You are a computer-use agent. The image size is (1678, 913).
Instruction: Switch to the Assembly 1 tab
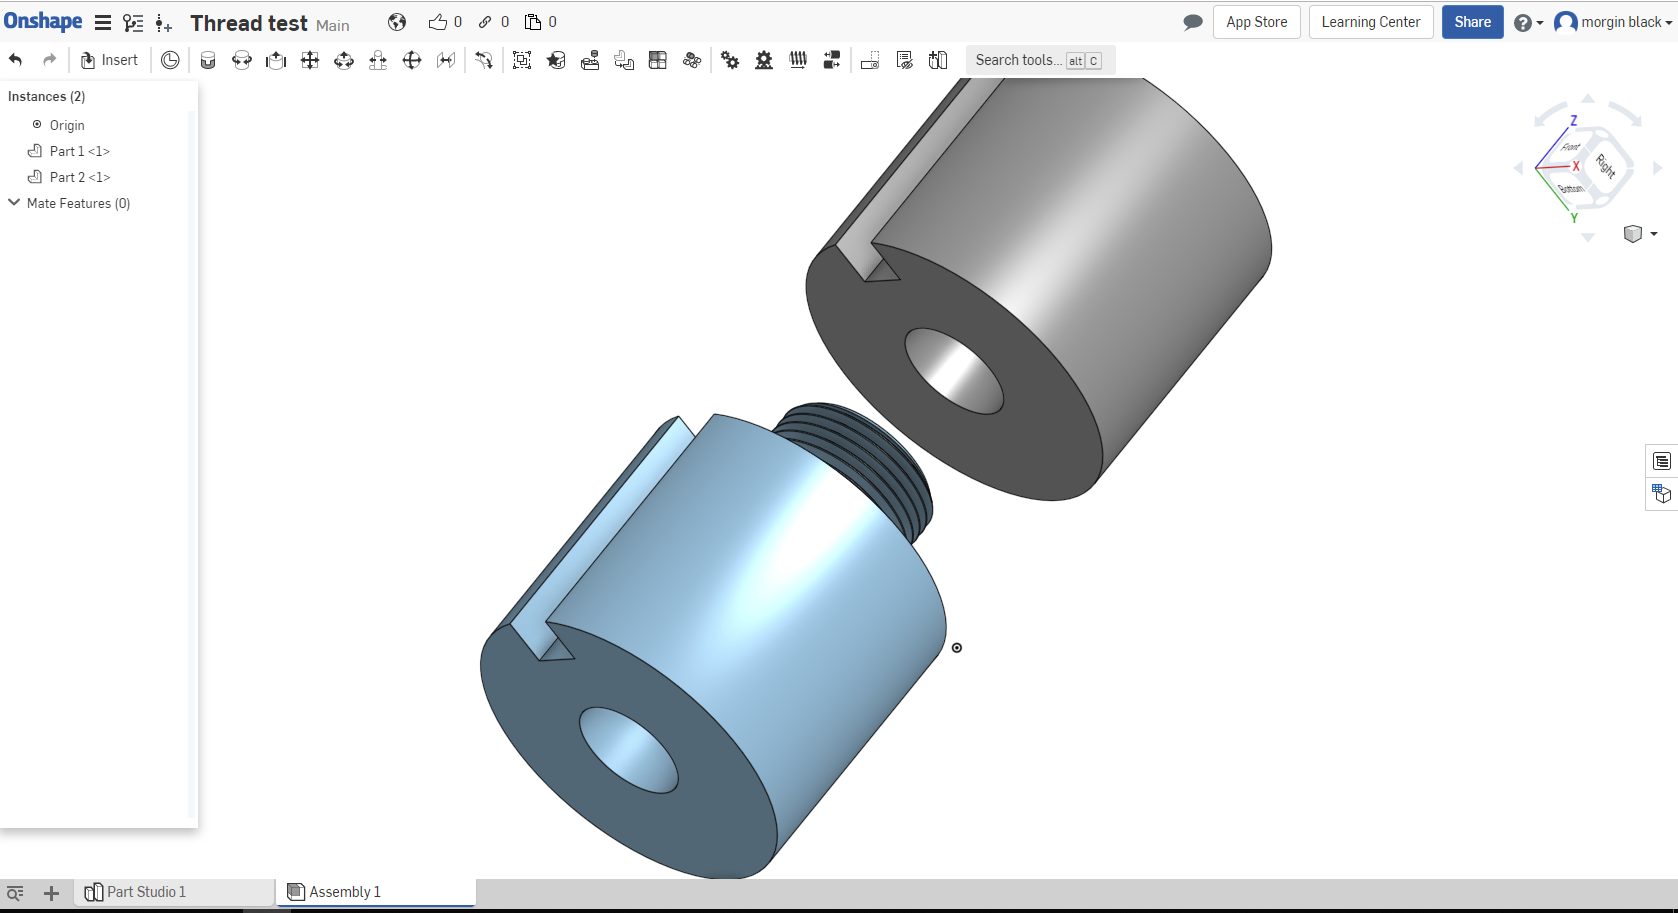pyautogui.click(x=376, y=892)
